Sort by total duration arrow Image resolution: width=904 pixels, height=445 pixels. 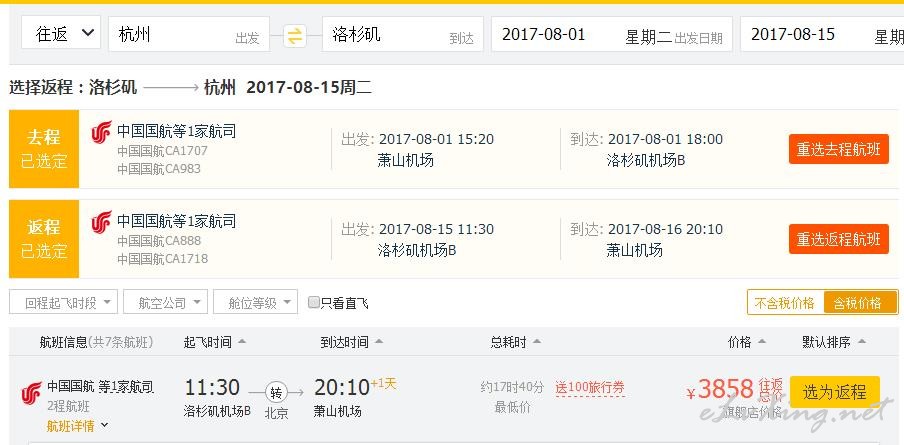pos(536,342)
